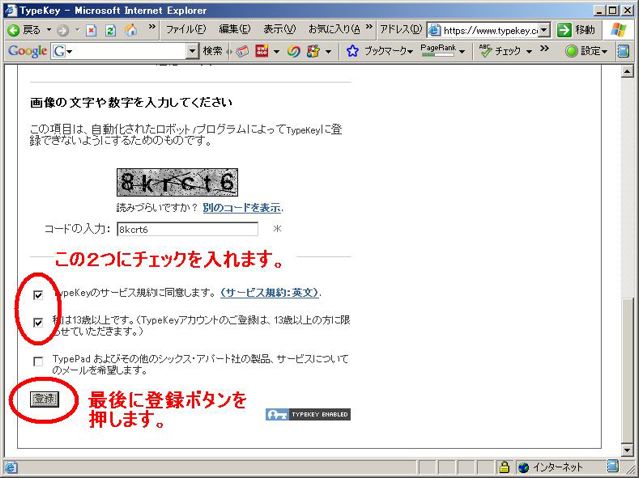Open dropdown arrow next to puzzle icon
Screen dimensions: 639x478
coord(328,51)
